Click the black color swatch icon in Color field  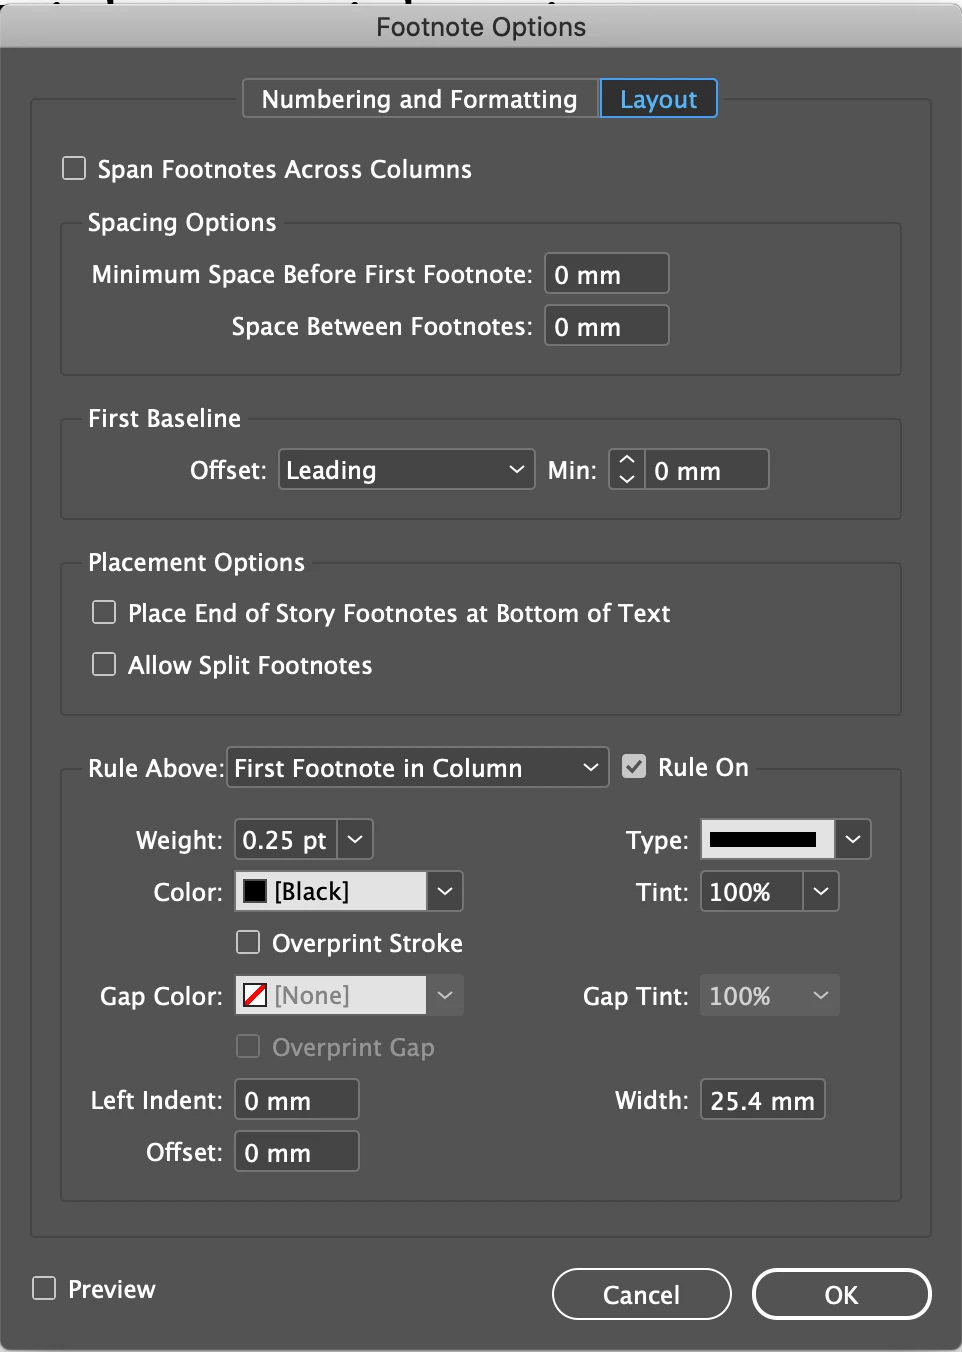(x=255, y=891)
